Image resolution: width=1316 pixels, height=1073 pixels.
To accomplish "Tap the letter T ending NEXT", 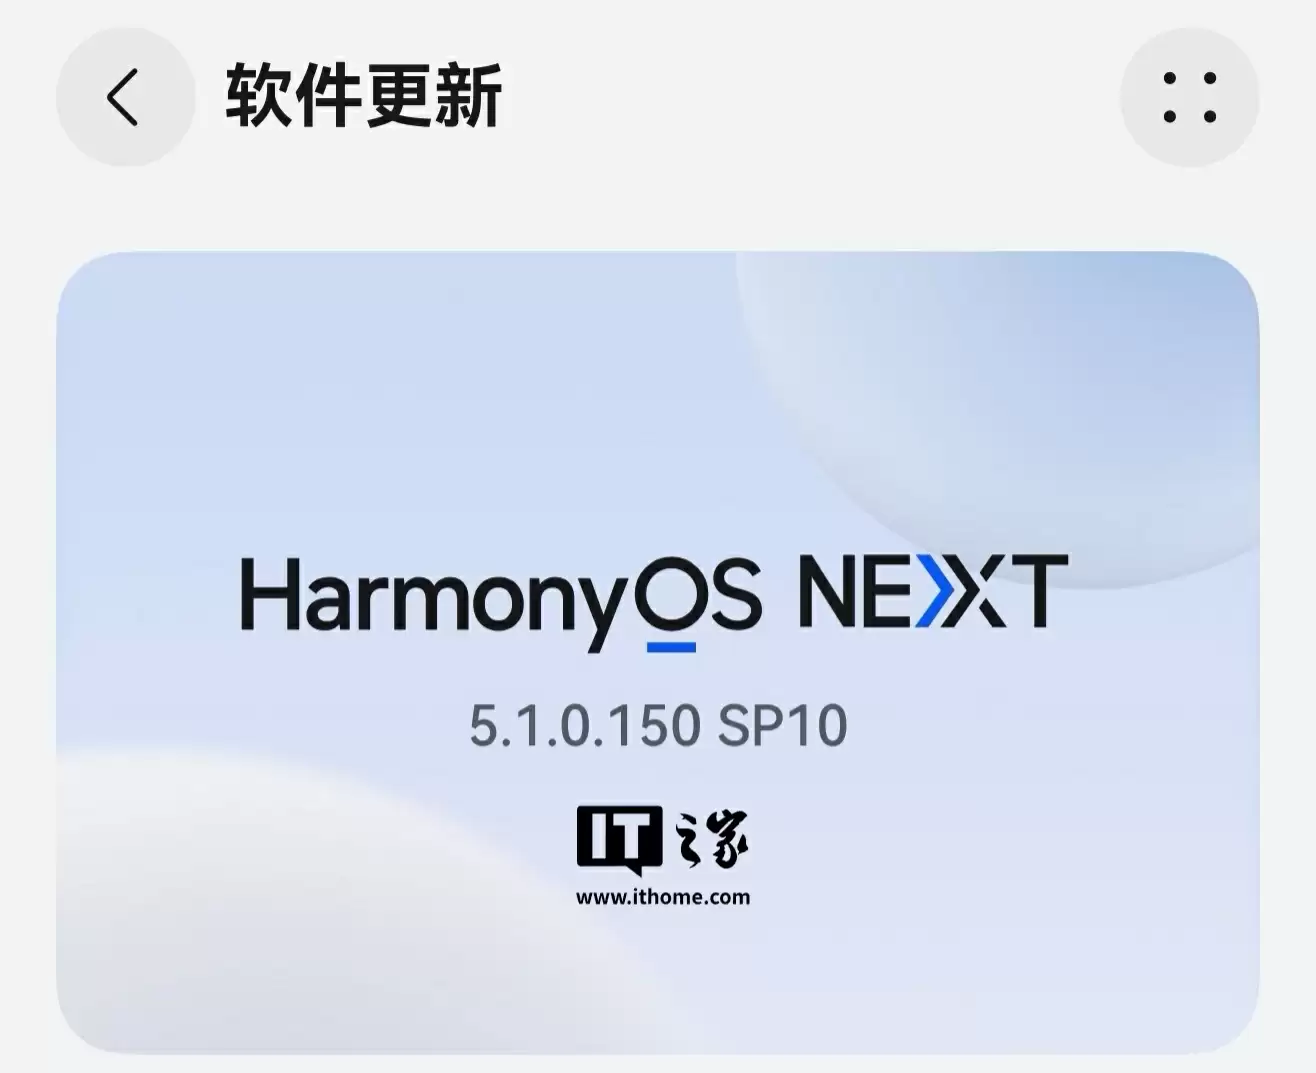I will pos(1034,591).
